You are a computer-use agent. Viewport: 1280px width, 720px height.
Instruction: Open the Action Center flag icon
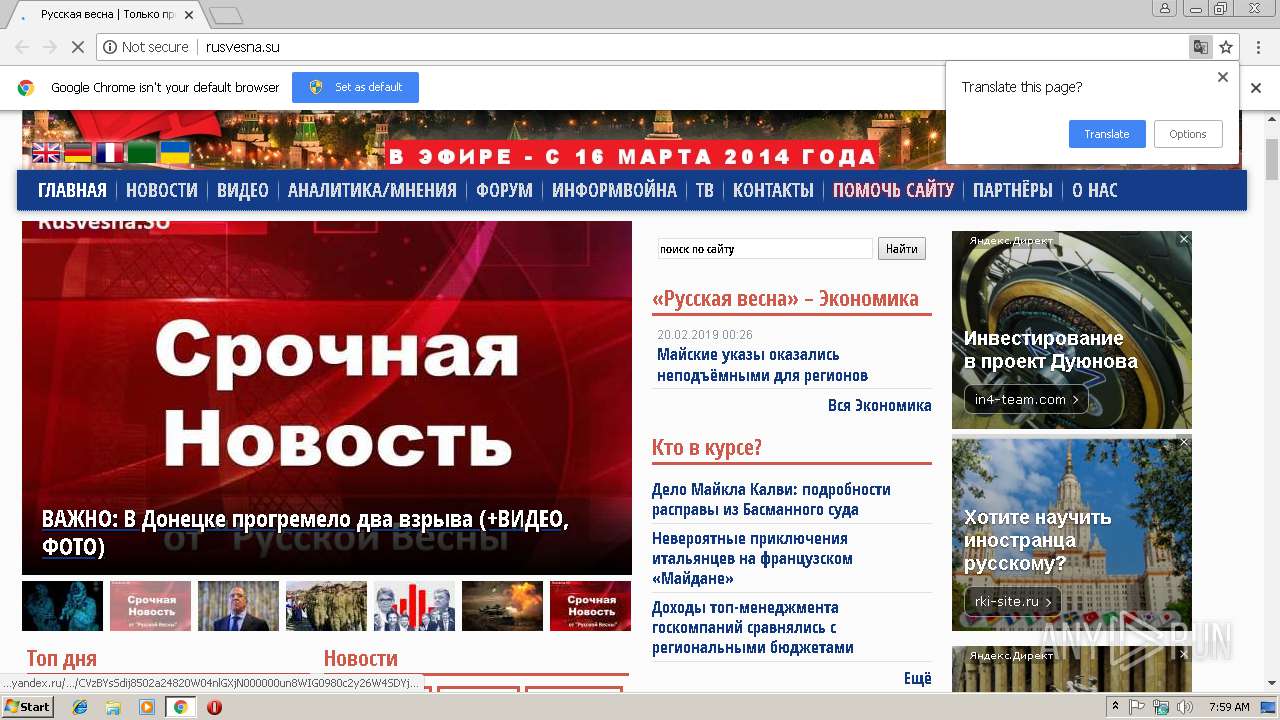click(x=1137, y=707)
